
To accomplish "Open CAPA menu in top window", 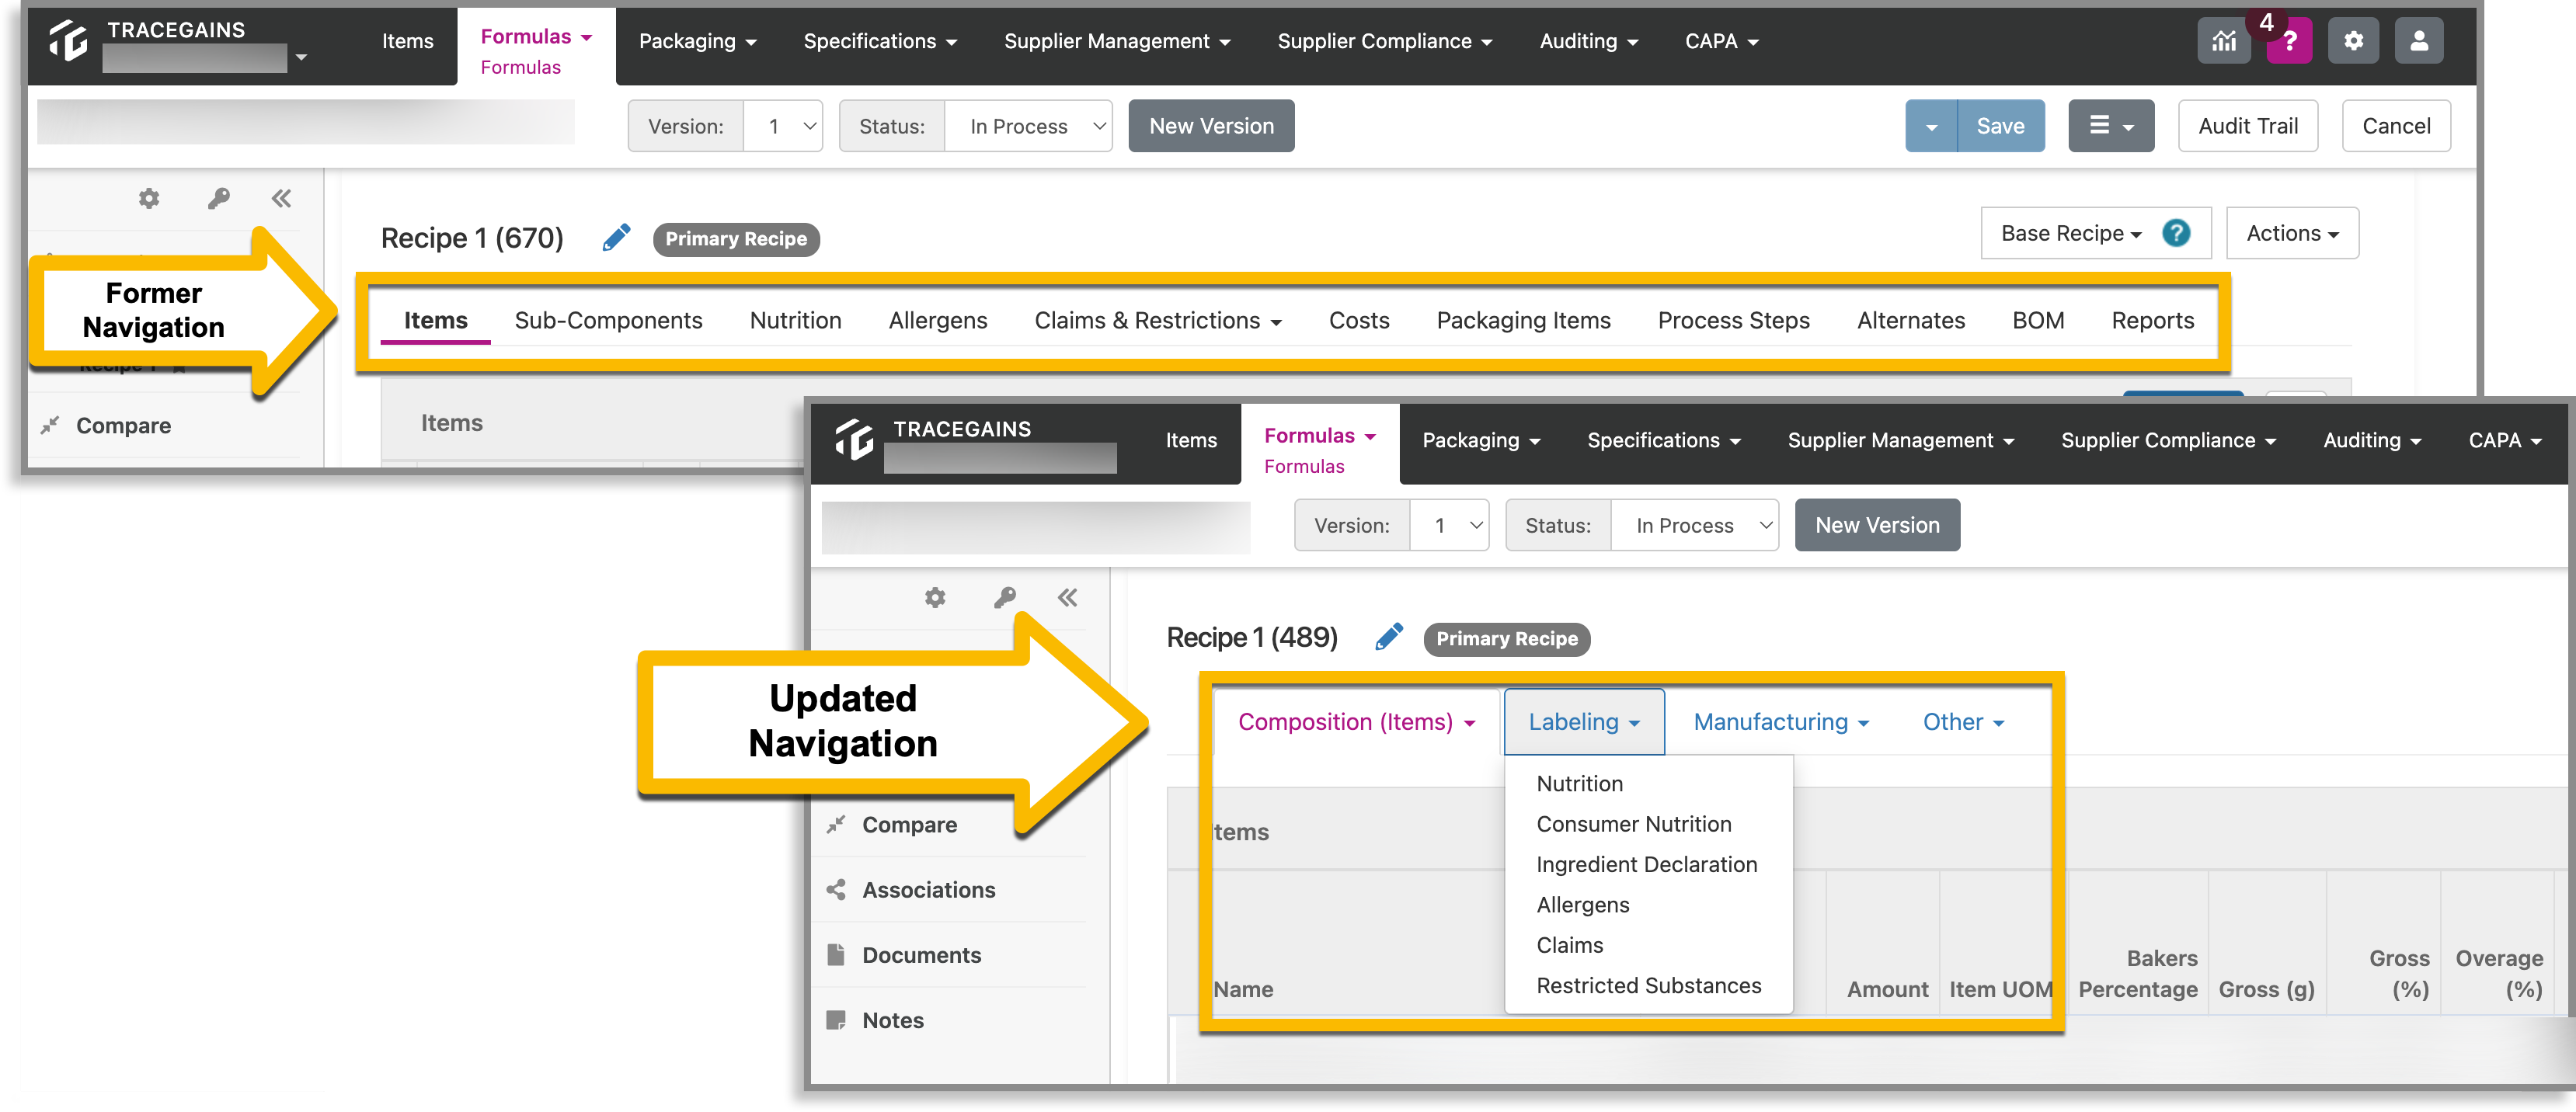I will point(1721,41).
